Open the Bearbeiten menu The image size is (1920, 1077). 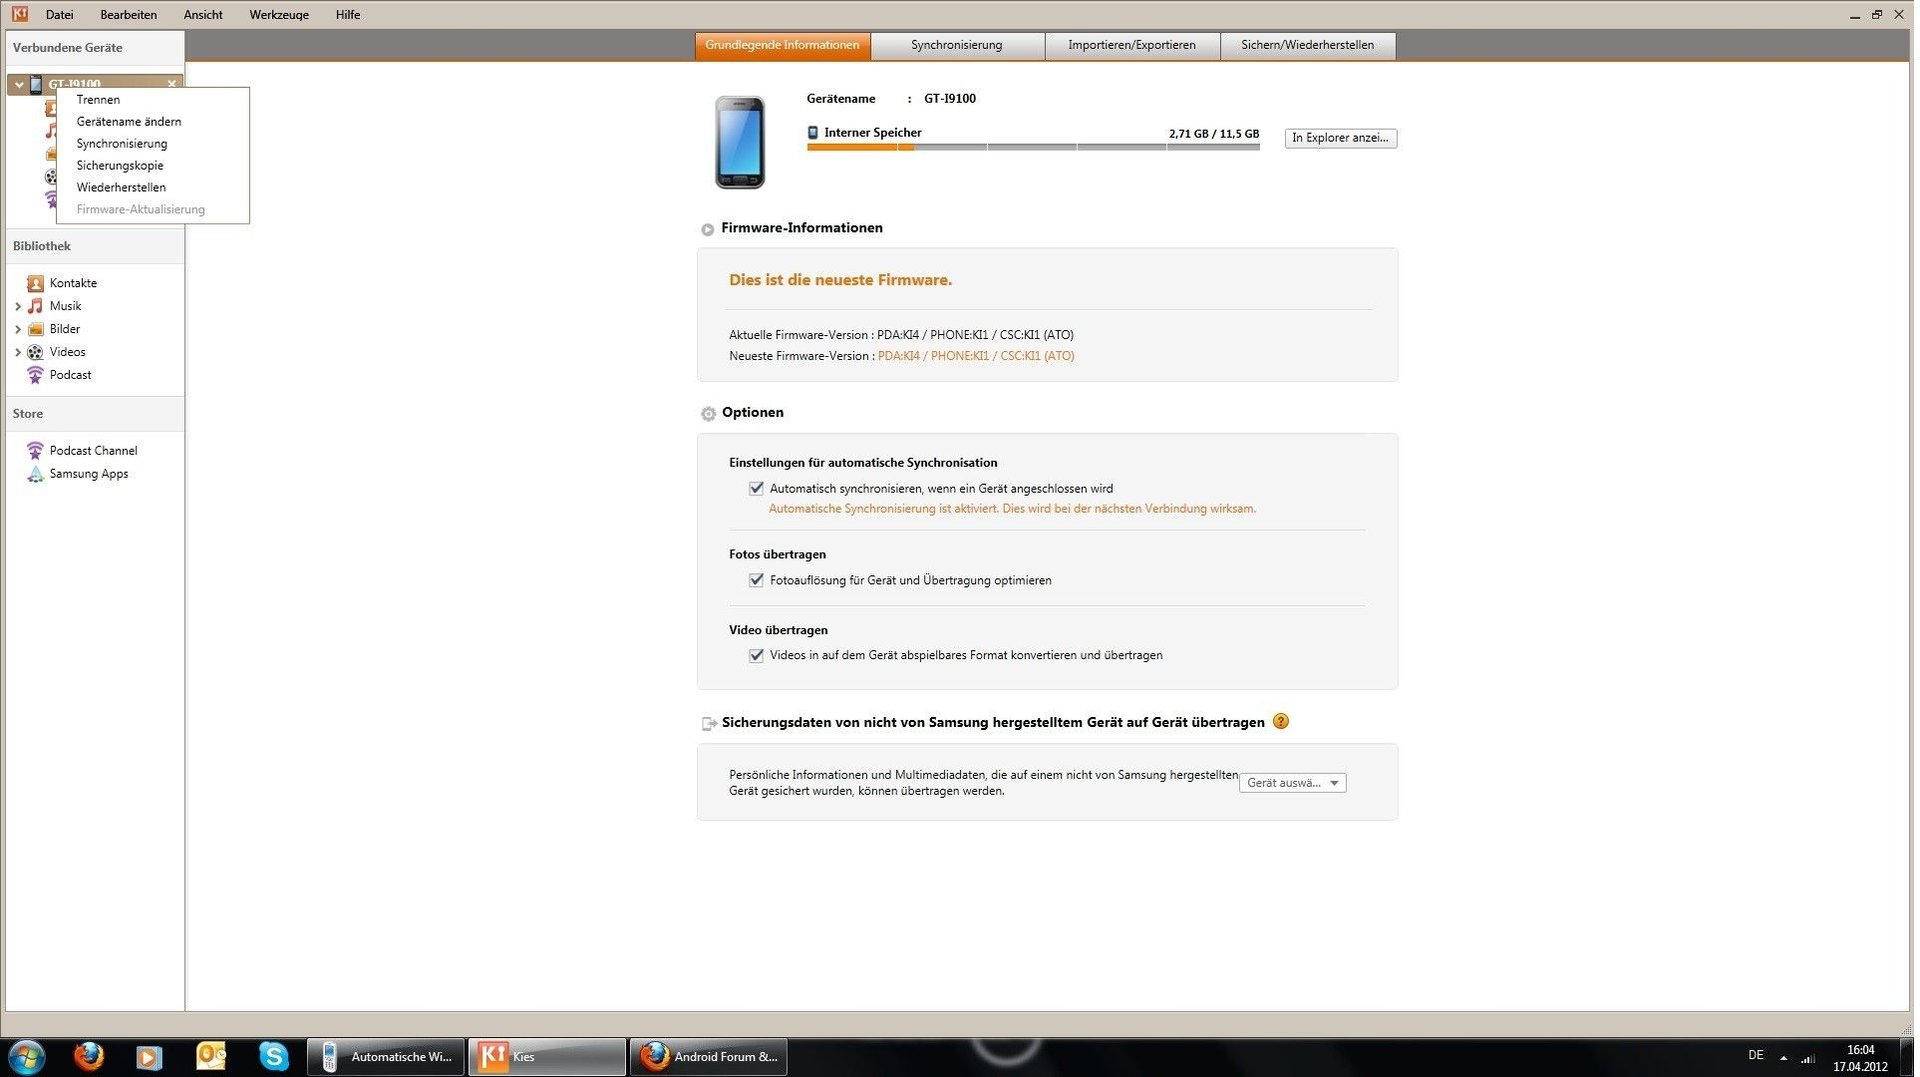[129, 15]
